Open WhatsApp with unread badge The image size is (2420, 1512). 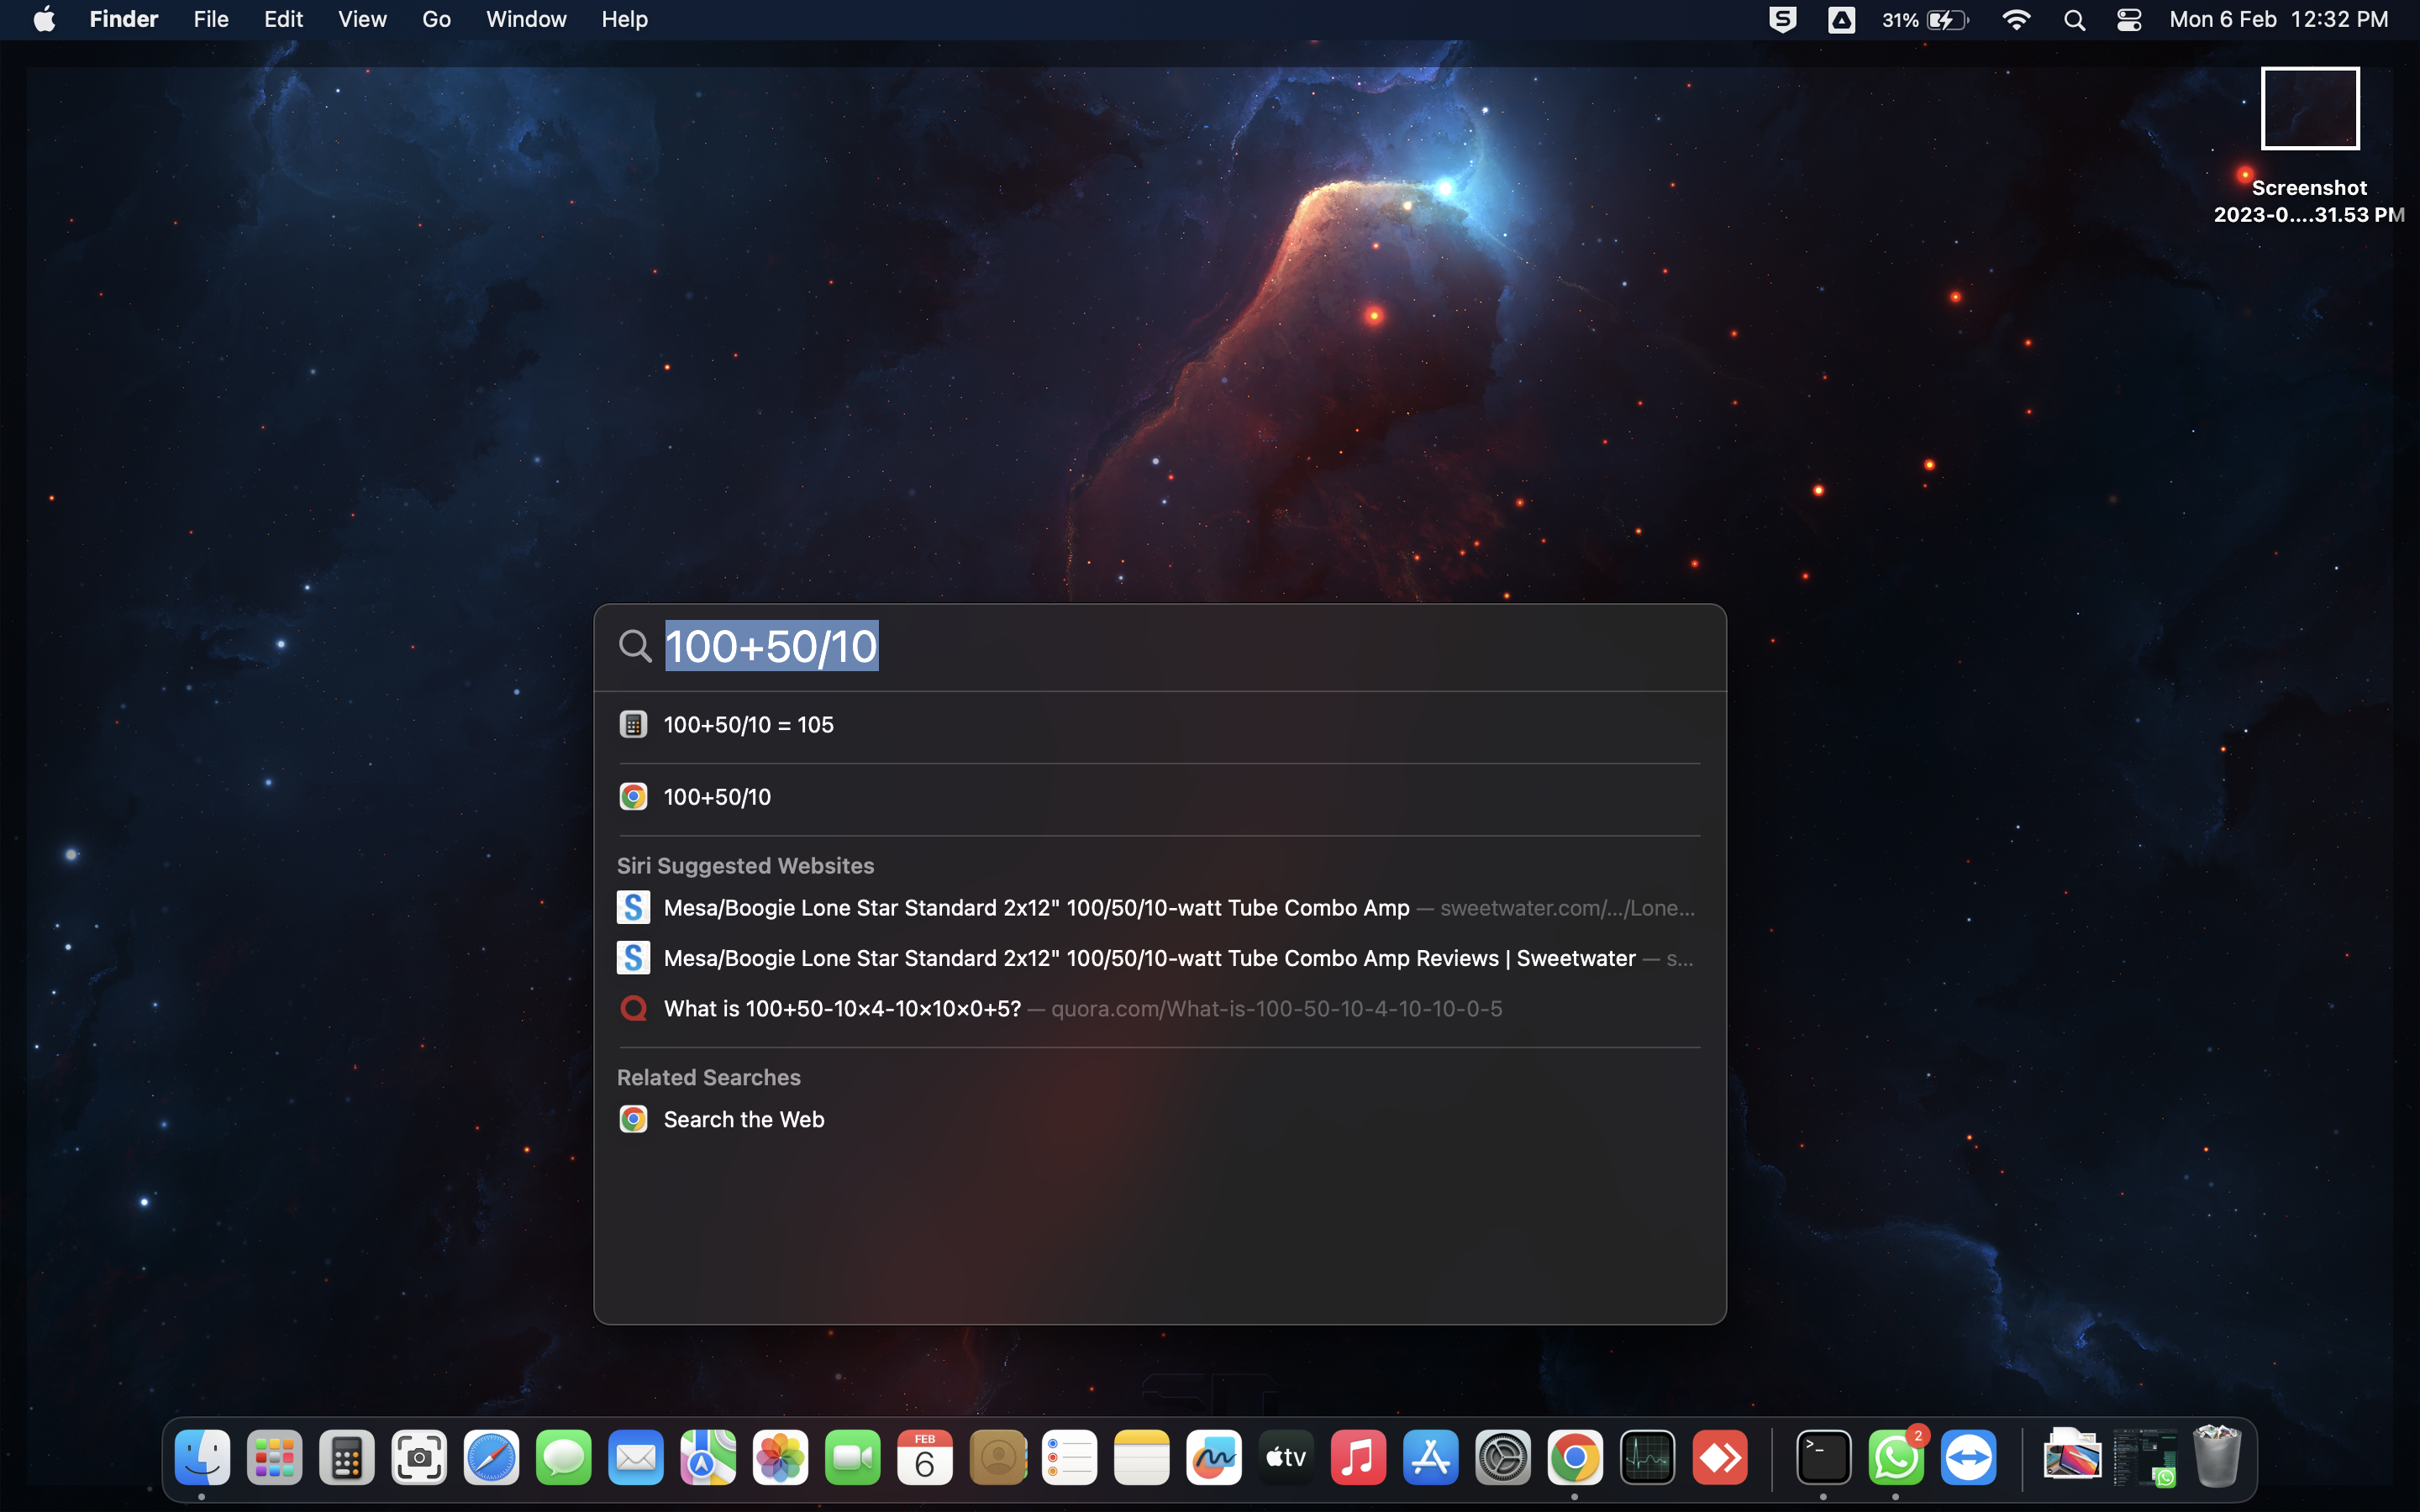point(1895,1458)
